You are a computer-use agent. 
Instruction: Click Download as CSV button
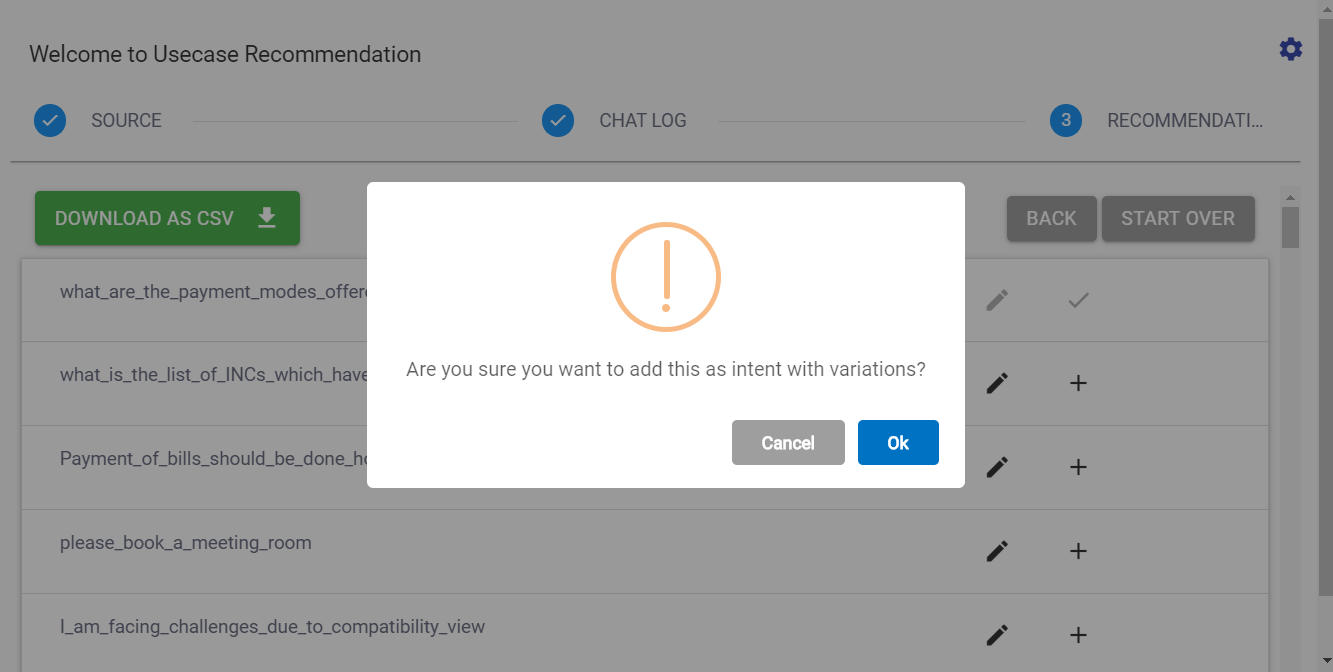167,218
